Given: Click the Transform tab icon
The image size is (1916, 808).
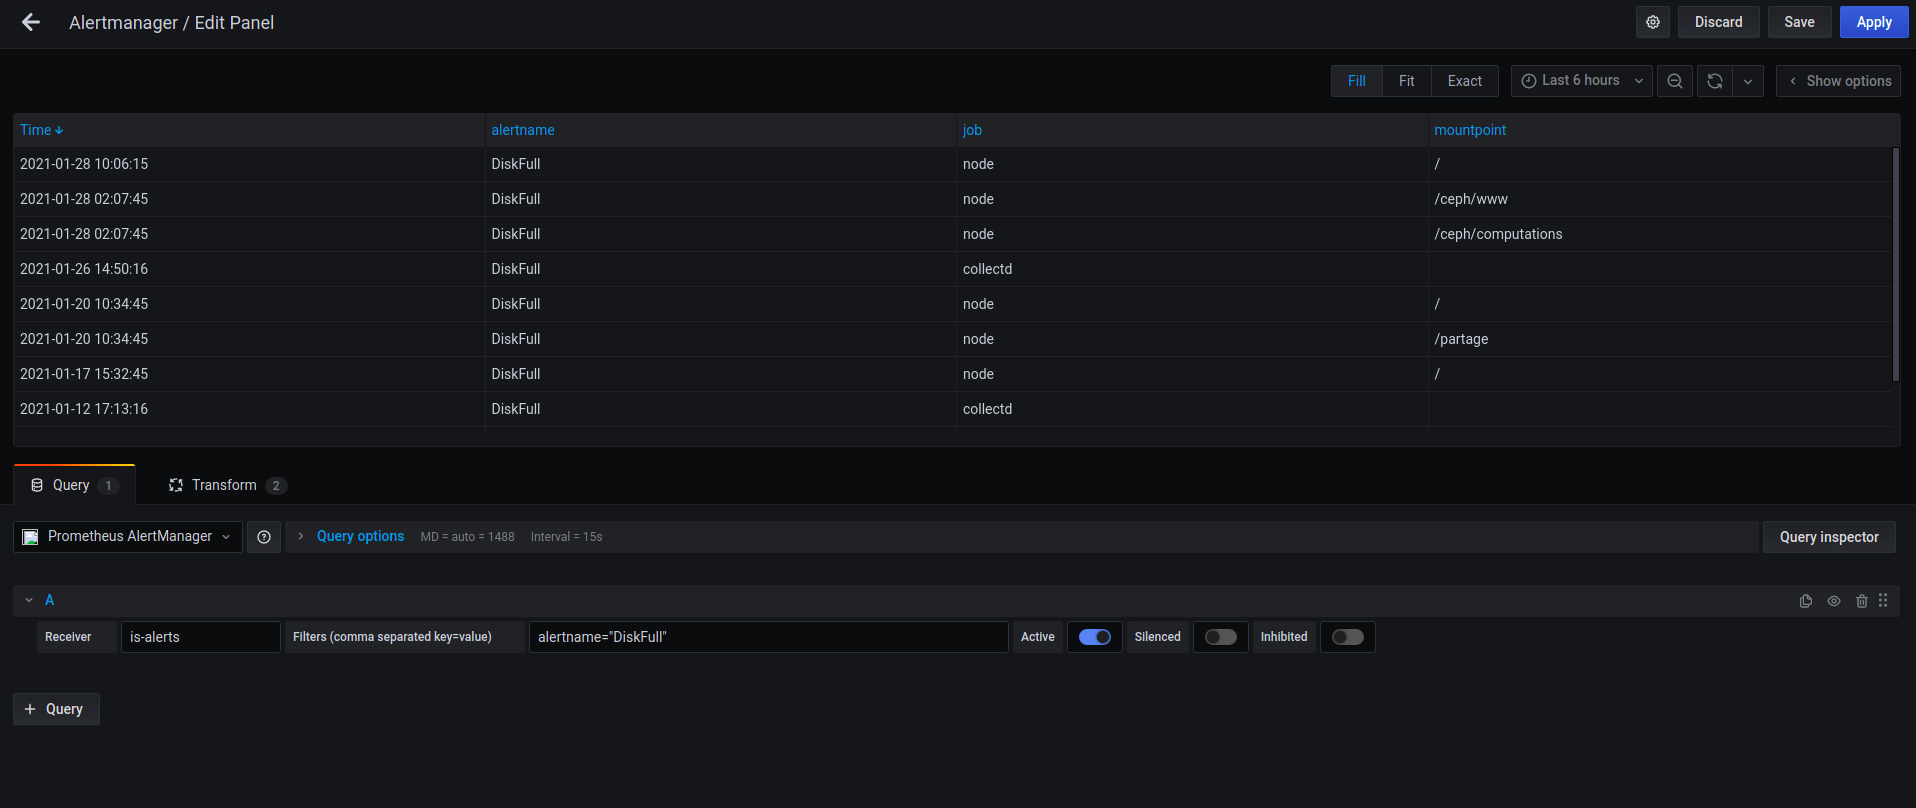Looking at the screenshot, I should (x=176, y=485).
